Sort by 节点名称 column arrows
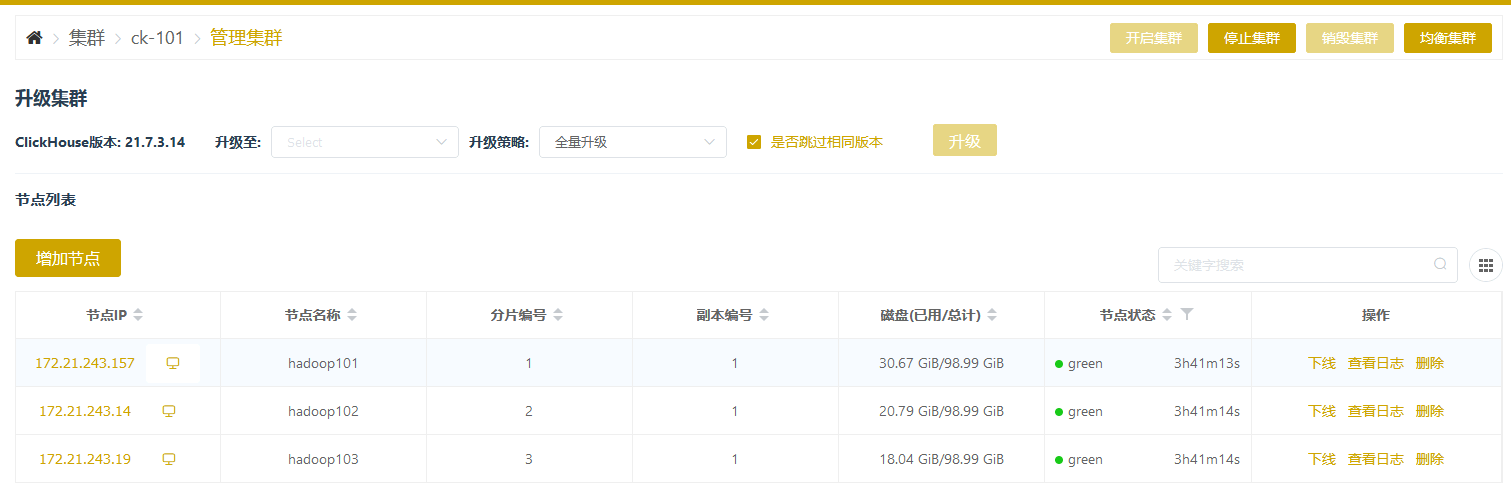 click(x=352, y=315)
